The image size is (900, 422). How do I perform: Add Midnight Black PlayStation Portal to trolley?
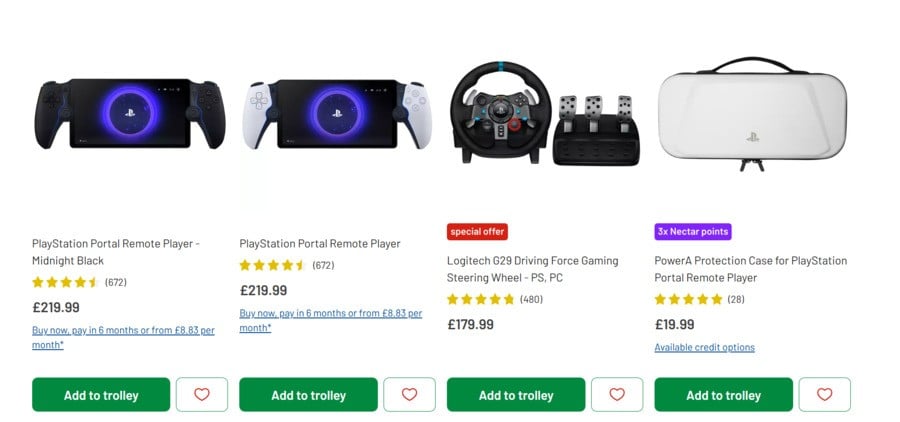tap(101, 394)
